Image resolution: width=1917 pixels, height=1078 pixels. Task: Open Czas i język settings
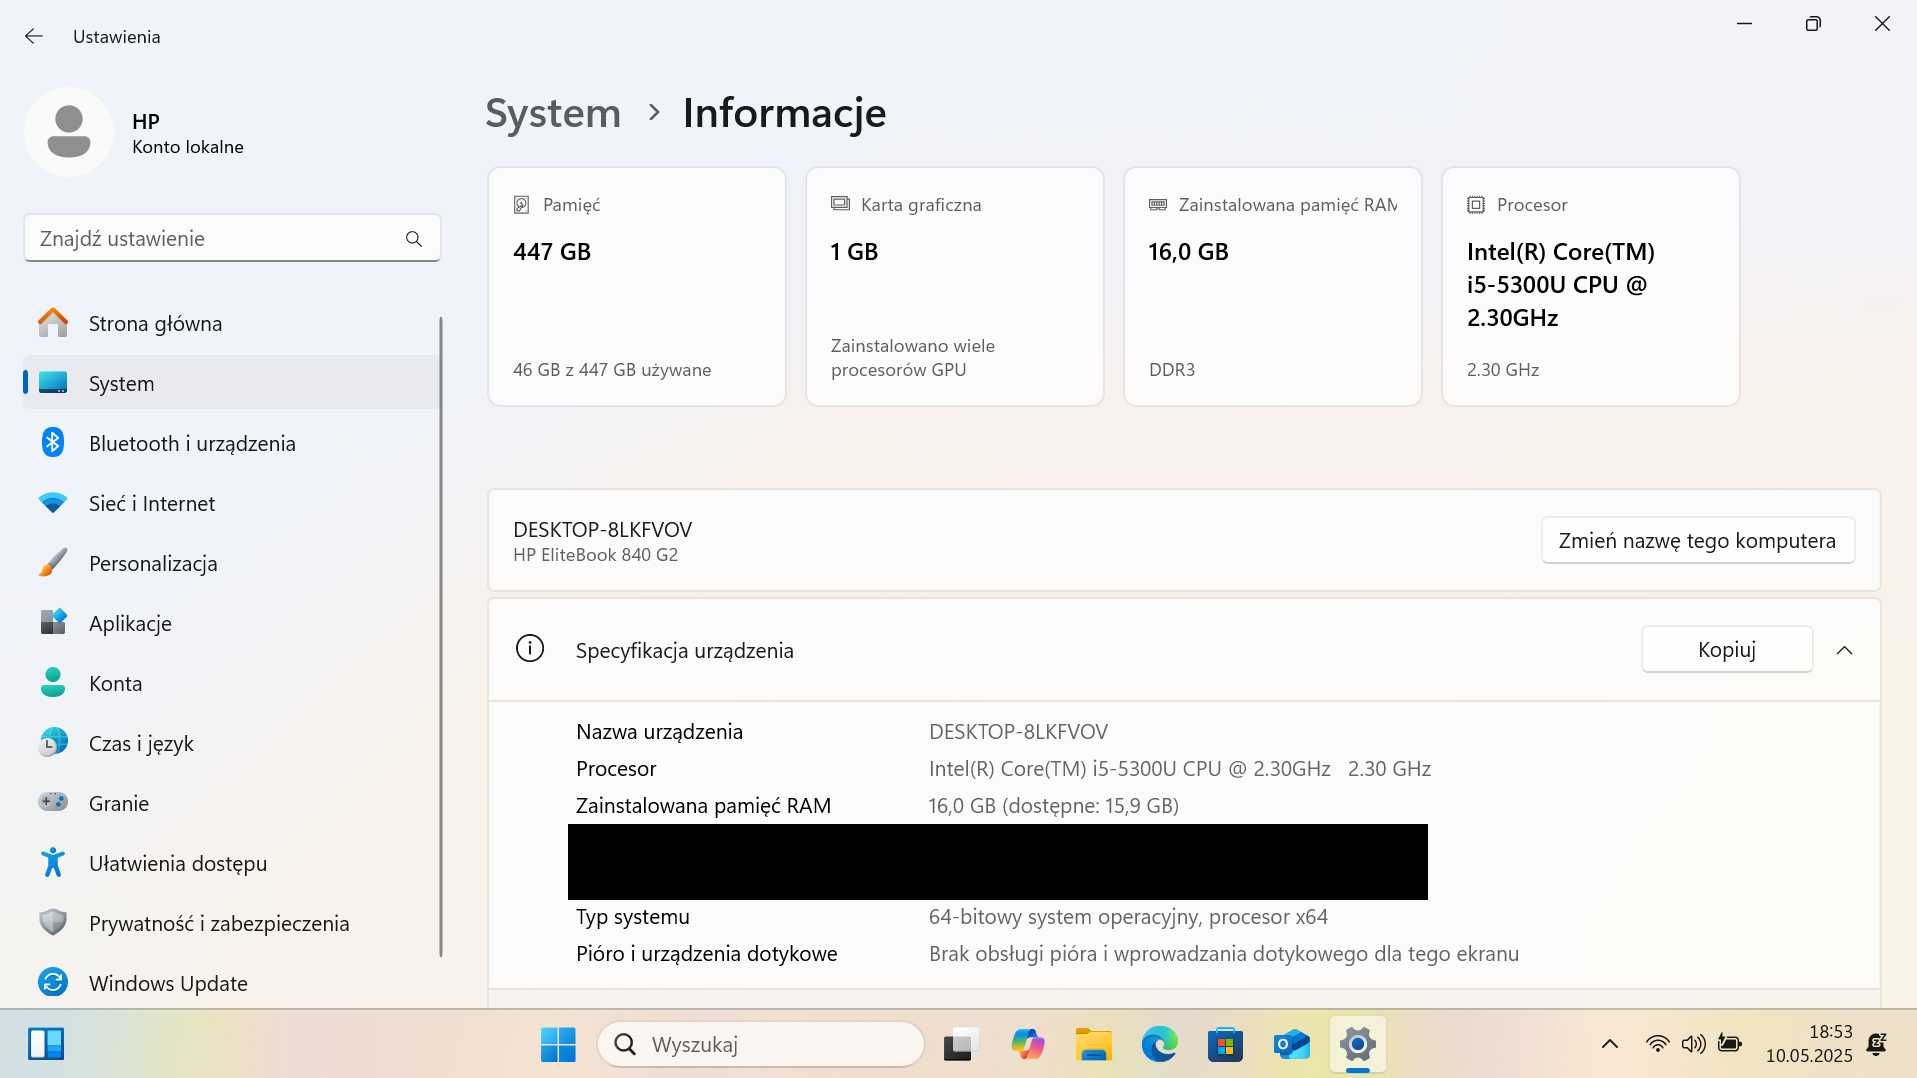click(231, 743)
